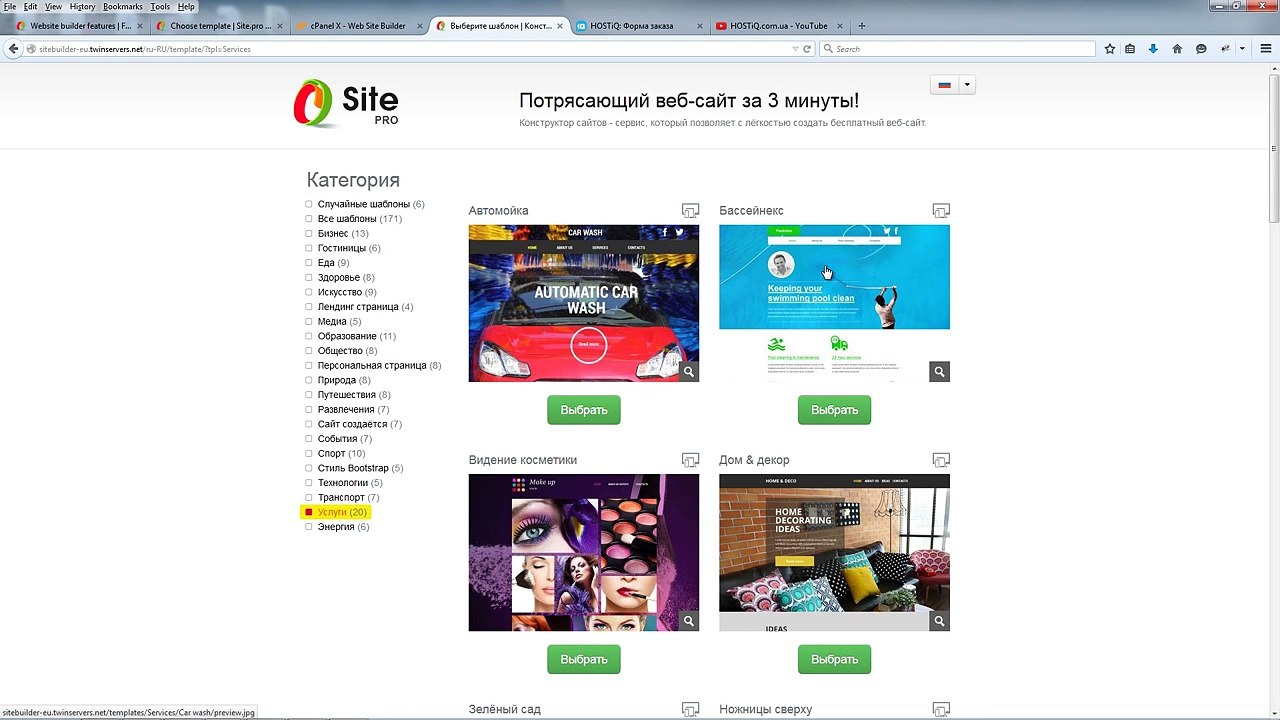Go to the browser home page icon
This screenshot has height=720, width=1280.
(1177, 49)
